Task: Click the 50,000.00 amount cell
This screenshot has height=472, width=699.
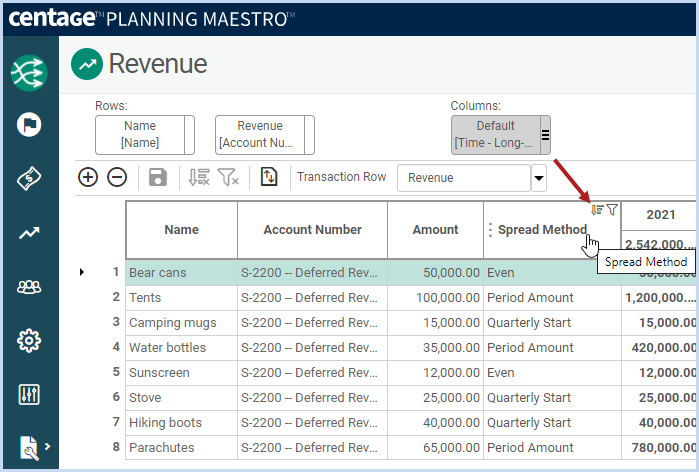Action: pyautogui.click(x=435, y=273)
